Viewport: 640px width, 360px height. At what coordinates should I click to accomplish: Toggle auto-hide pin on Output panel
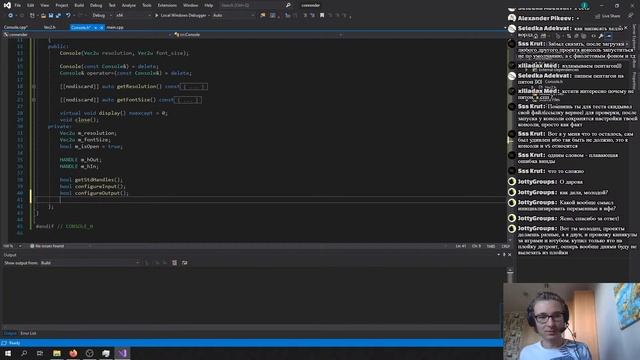click(504, 255)
